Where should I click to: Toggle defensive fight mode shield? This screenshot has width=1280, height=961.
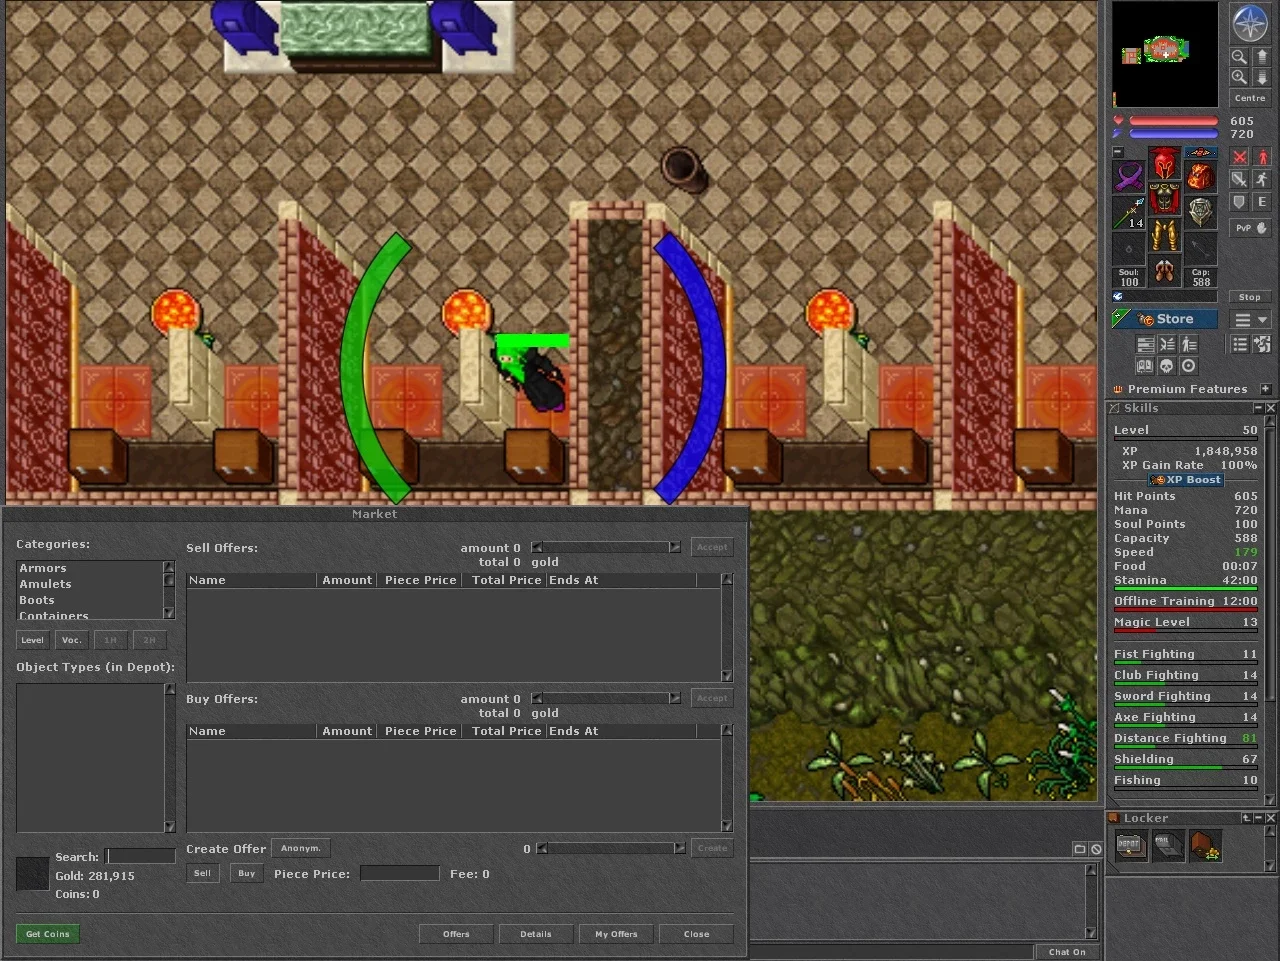click(1240, 201)
